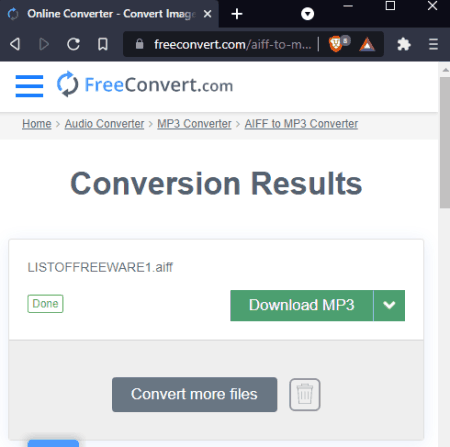Click Convert more files button
450x447 pixels.
point(194,394)
